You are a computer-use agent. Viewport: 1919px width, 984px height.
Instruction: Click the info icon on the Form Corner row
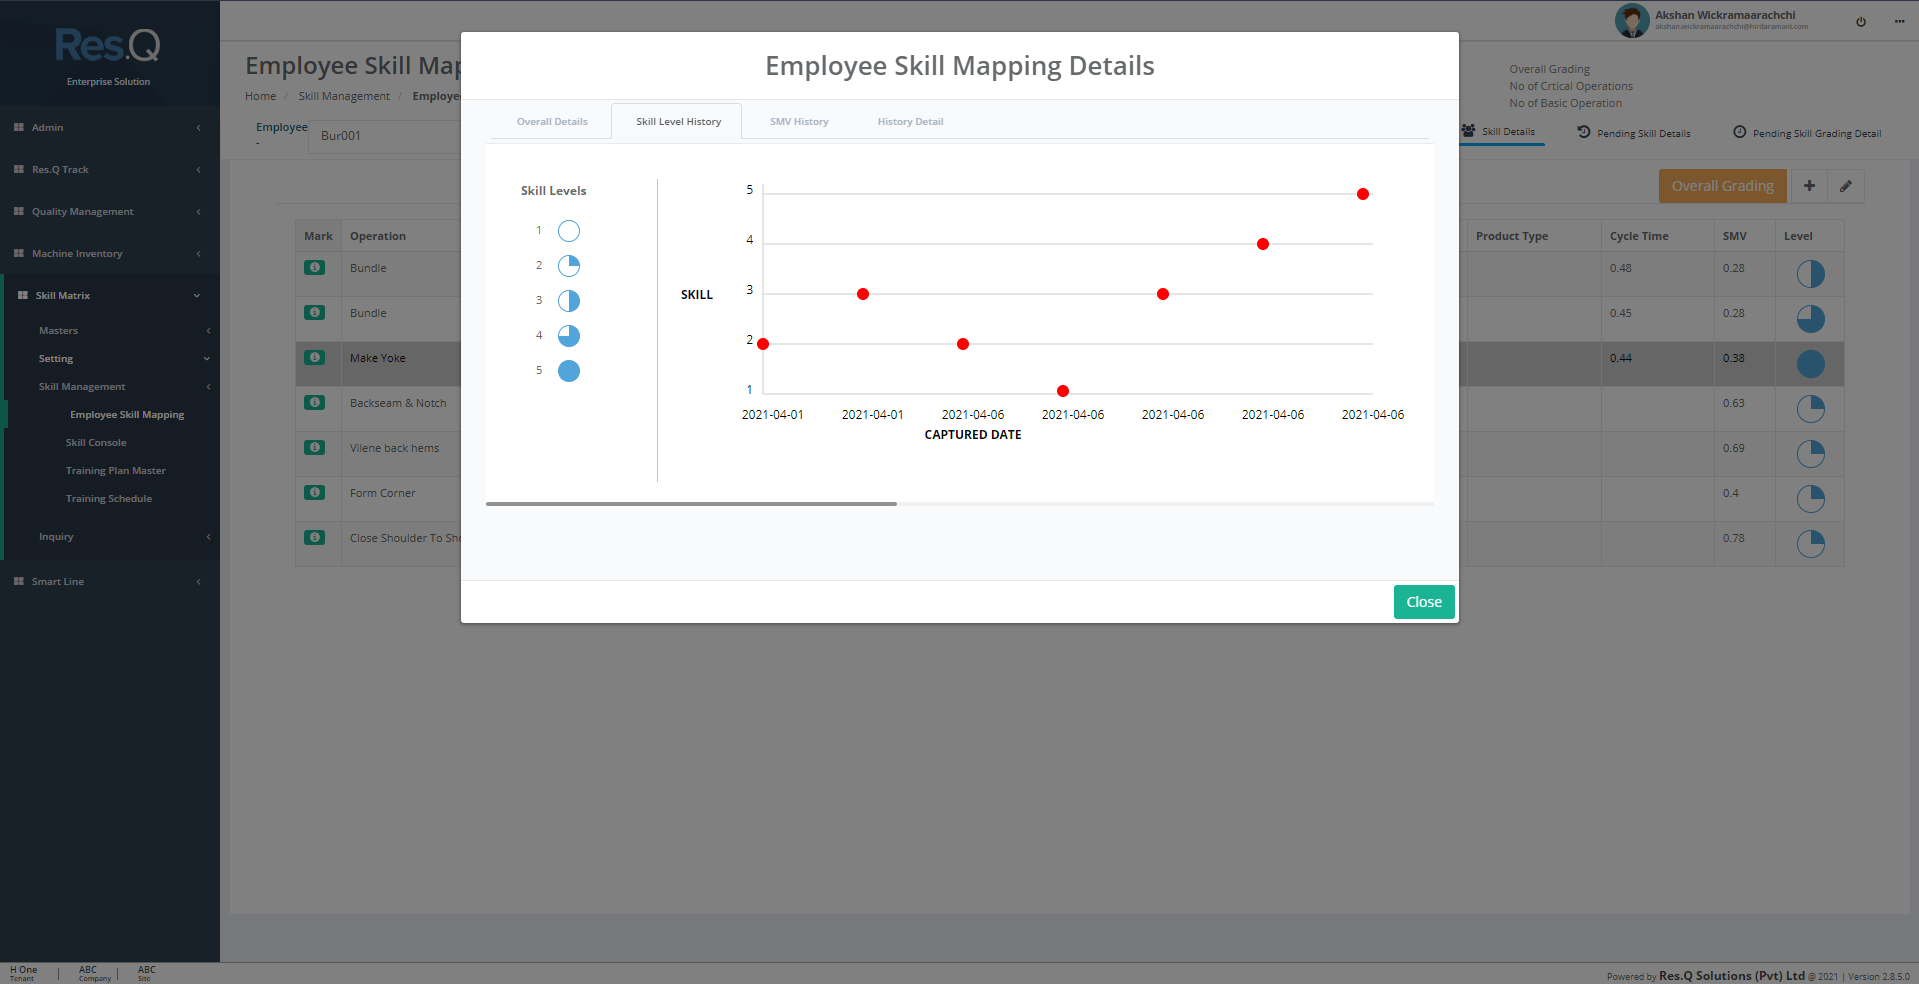click(x=314, y=492)
